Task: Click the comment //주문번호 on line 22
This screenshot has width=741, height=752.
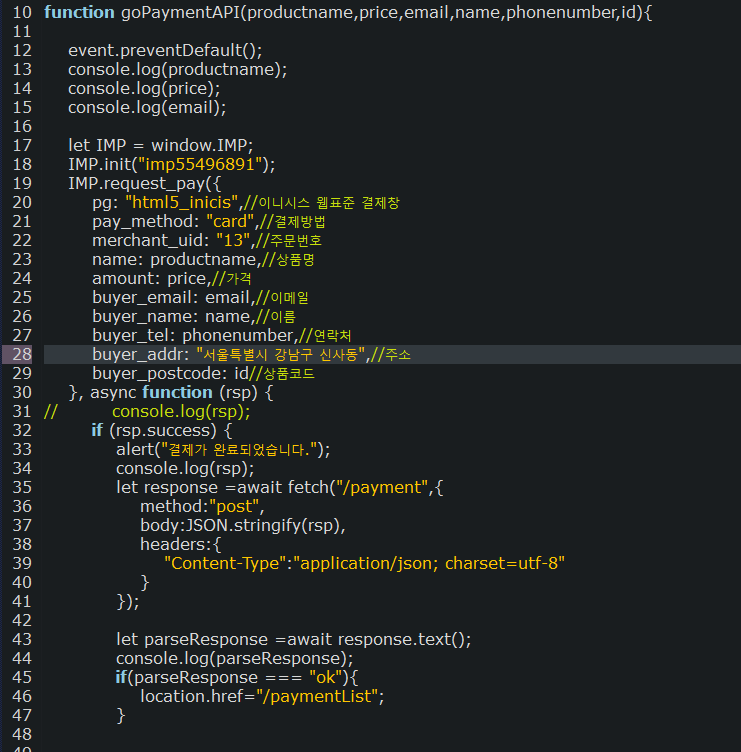Action: [x=289, y=240]
